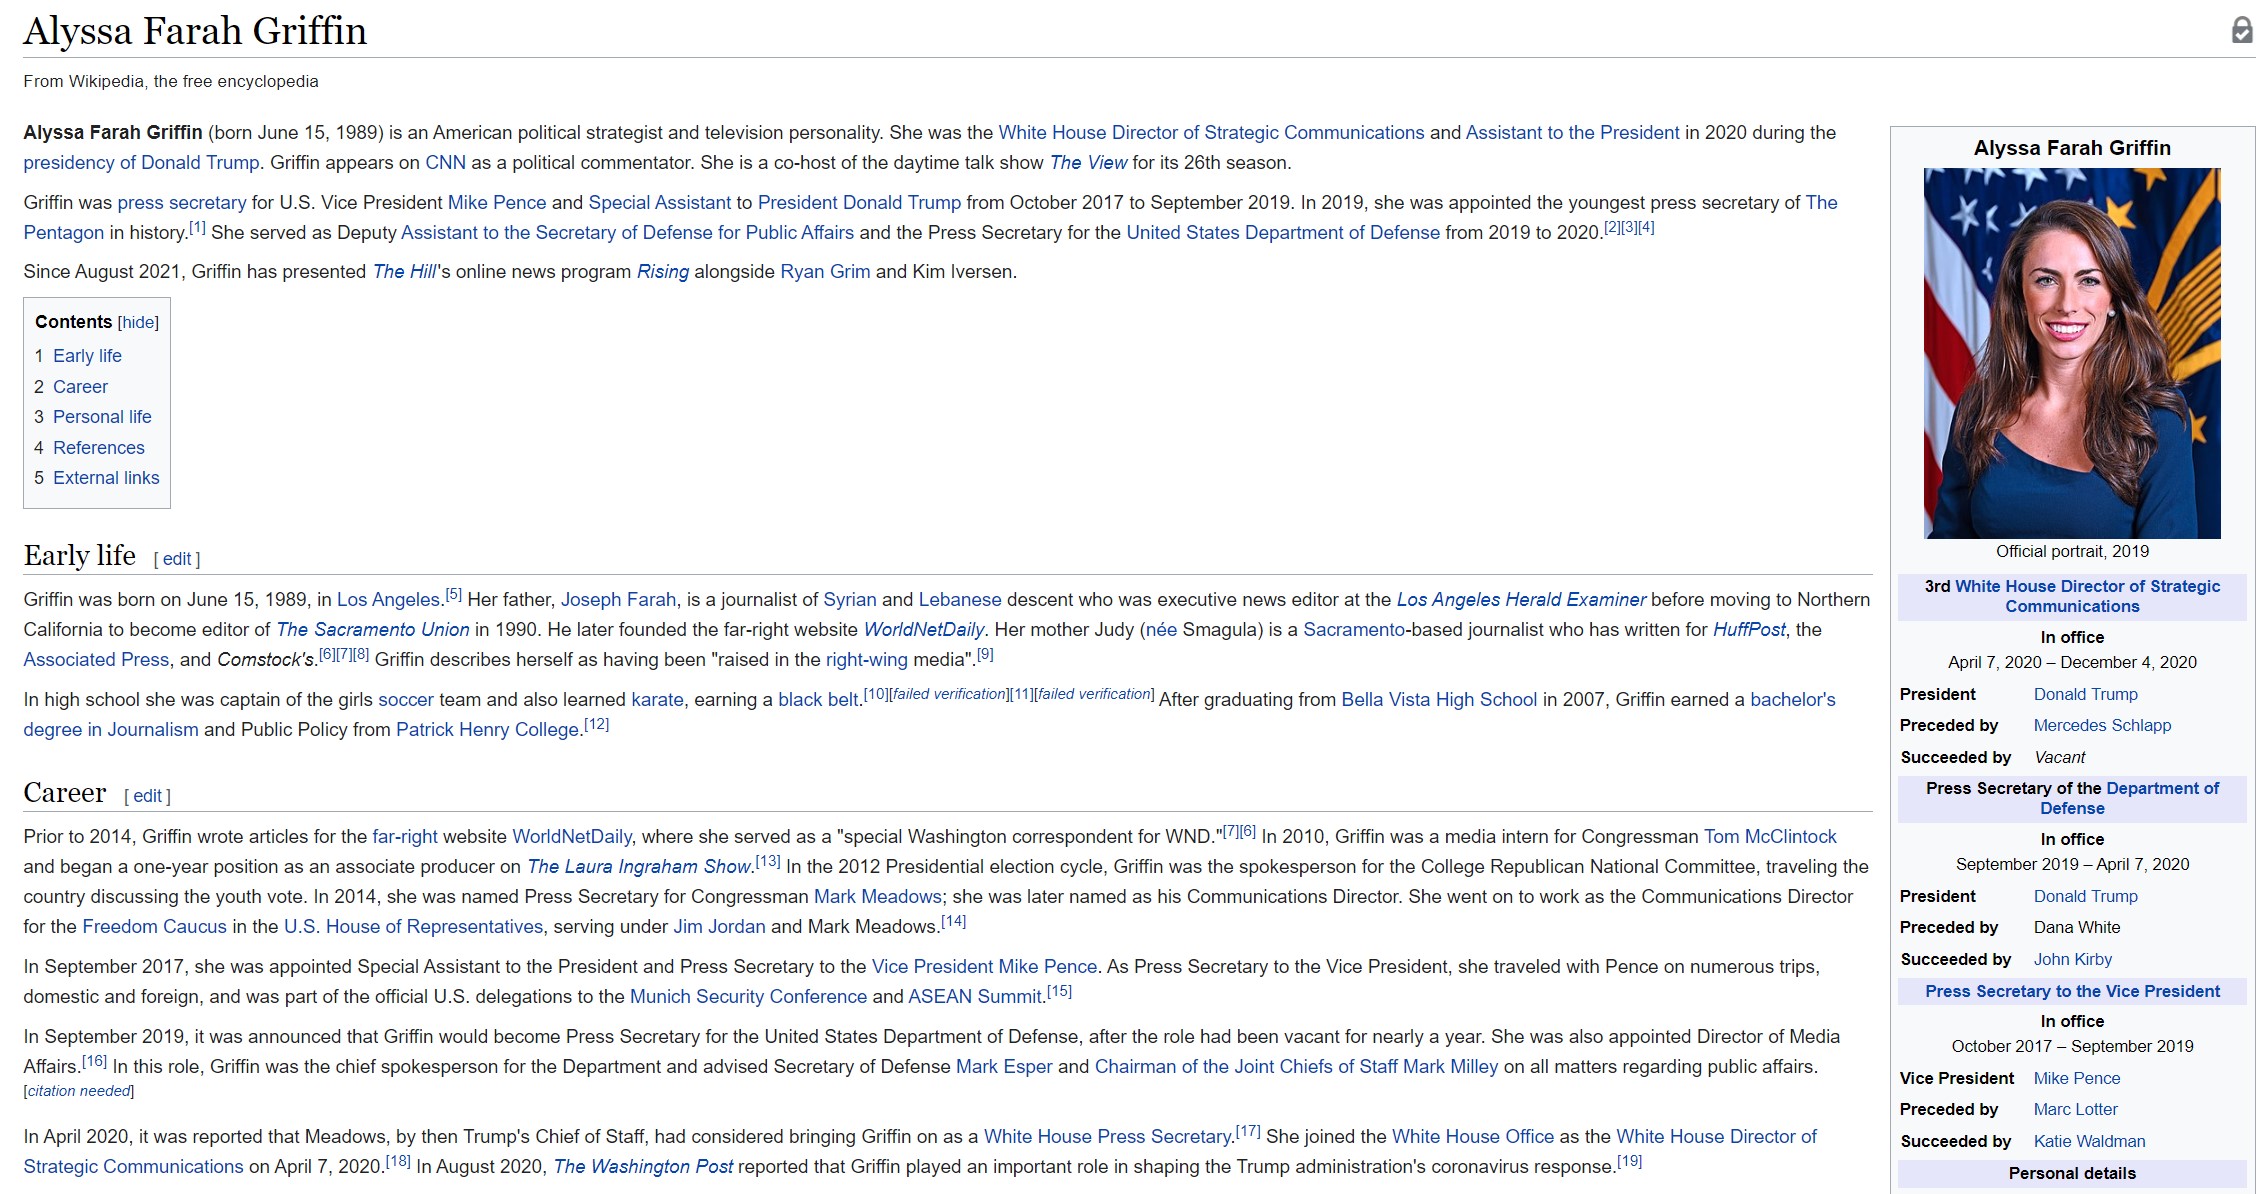The height and width of the screenshot is (1194, 2260).
Task: Open the official portrait thumbnail
Action: 2072,353
